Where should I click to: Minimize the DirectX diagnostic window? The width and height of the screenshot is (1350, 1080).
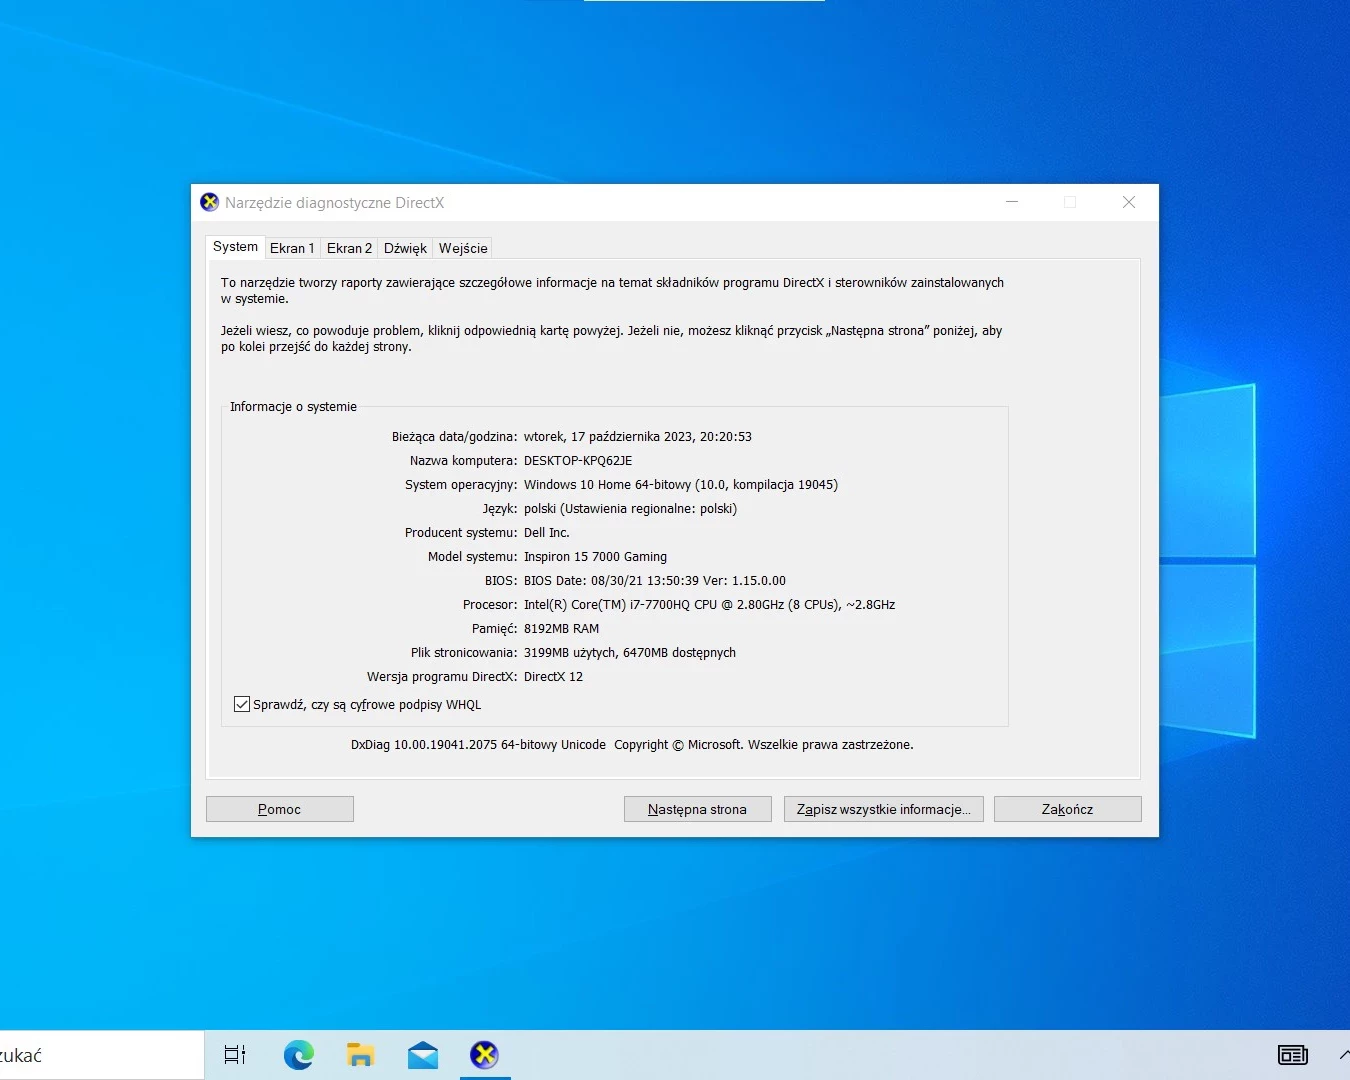pyautogui.click(x=1012, y=202)
